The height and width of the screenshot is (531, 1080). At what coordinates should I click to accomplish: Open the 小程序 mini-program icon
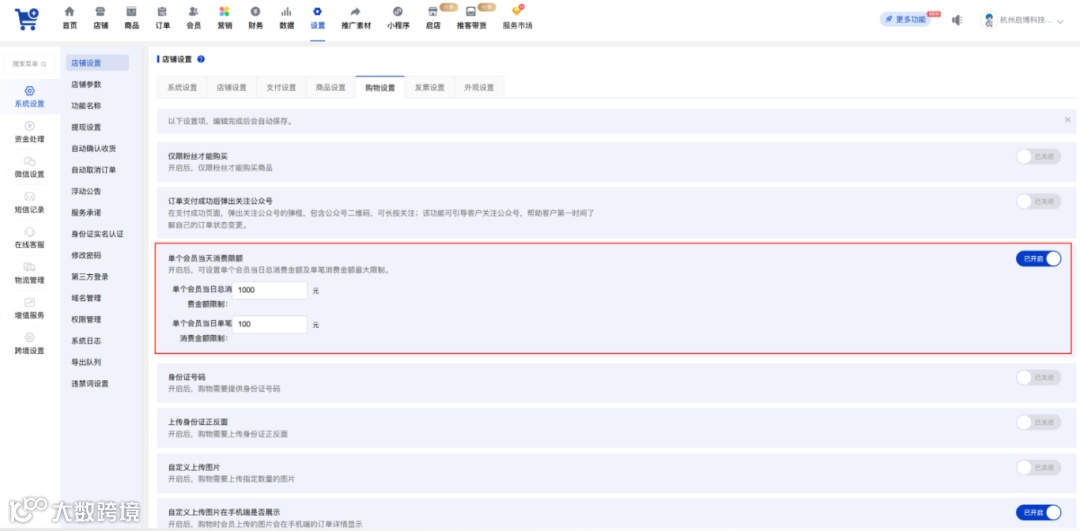pos(398,12)
